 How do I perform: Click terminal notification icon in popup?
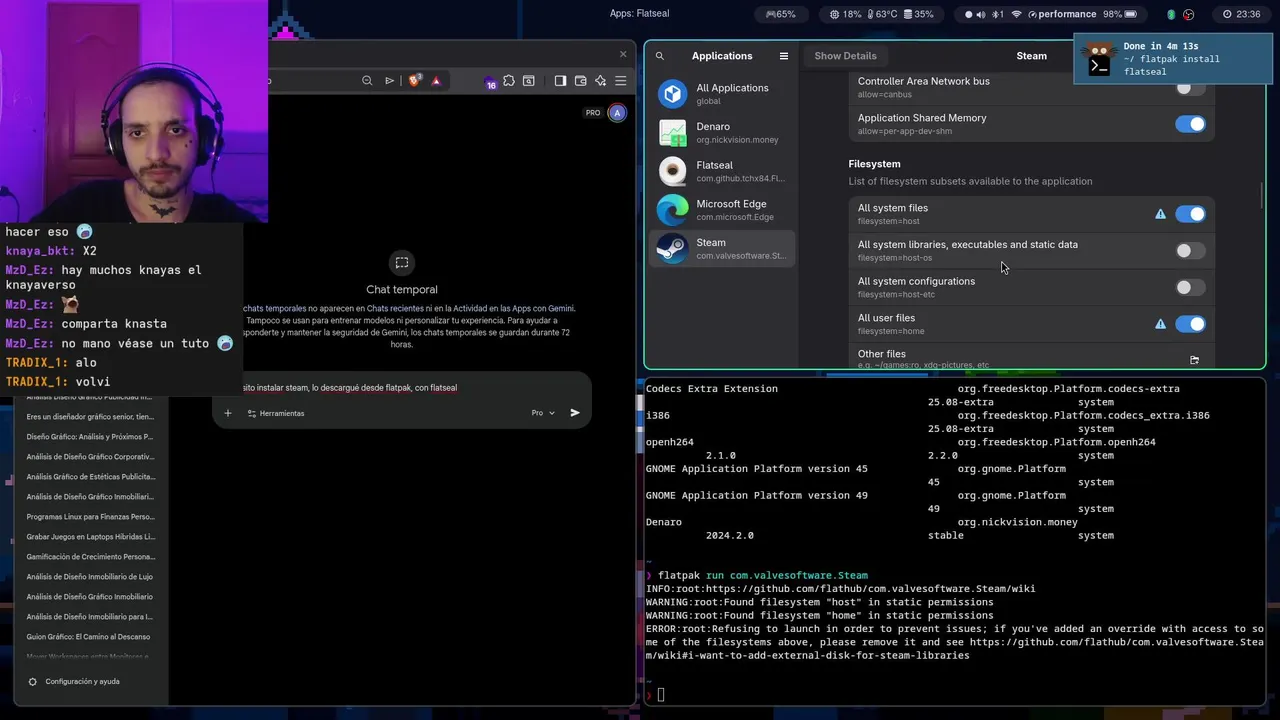[1099, 59]
